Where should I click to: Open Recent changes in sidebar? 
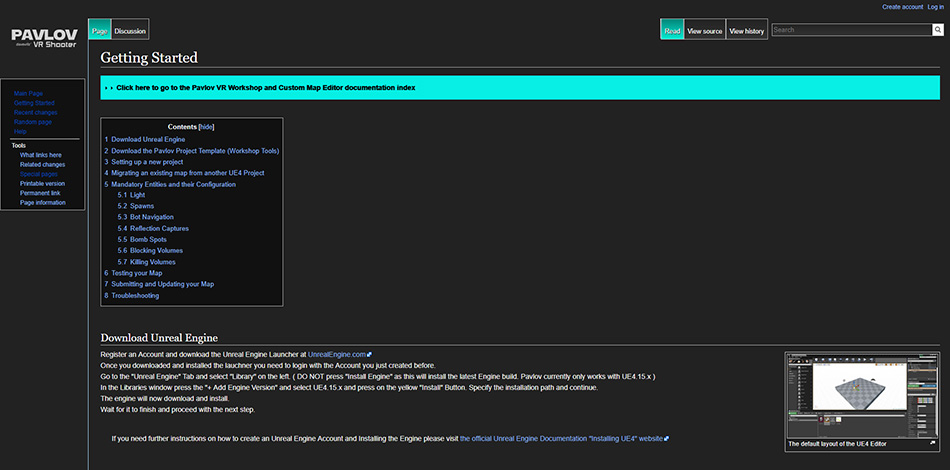(x=36, y=112)
